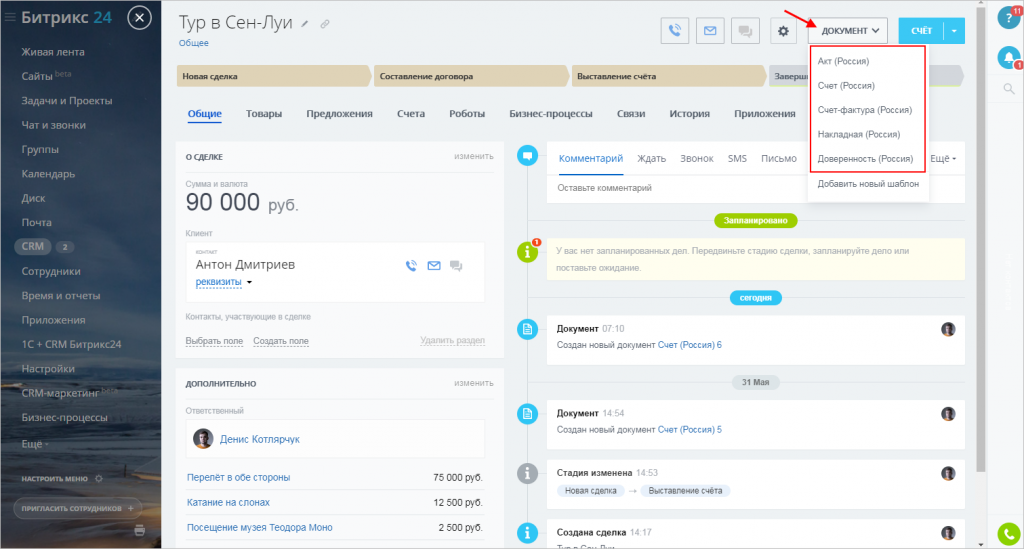Click the phone call icon in deal header
This screenshot has height=549, width=1024.
click(x=675, y=31)
